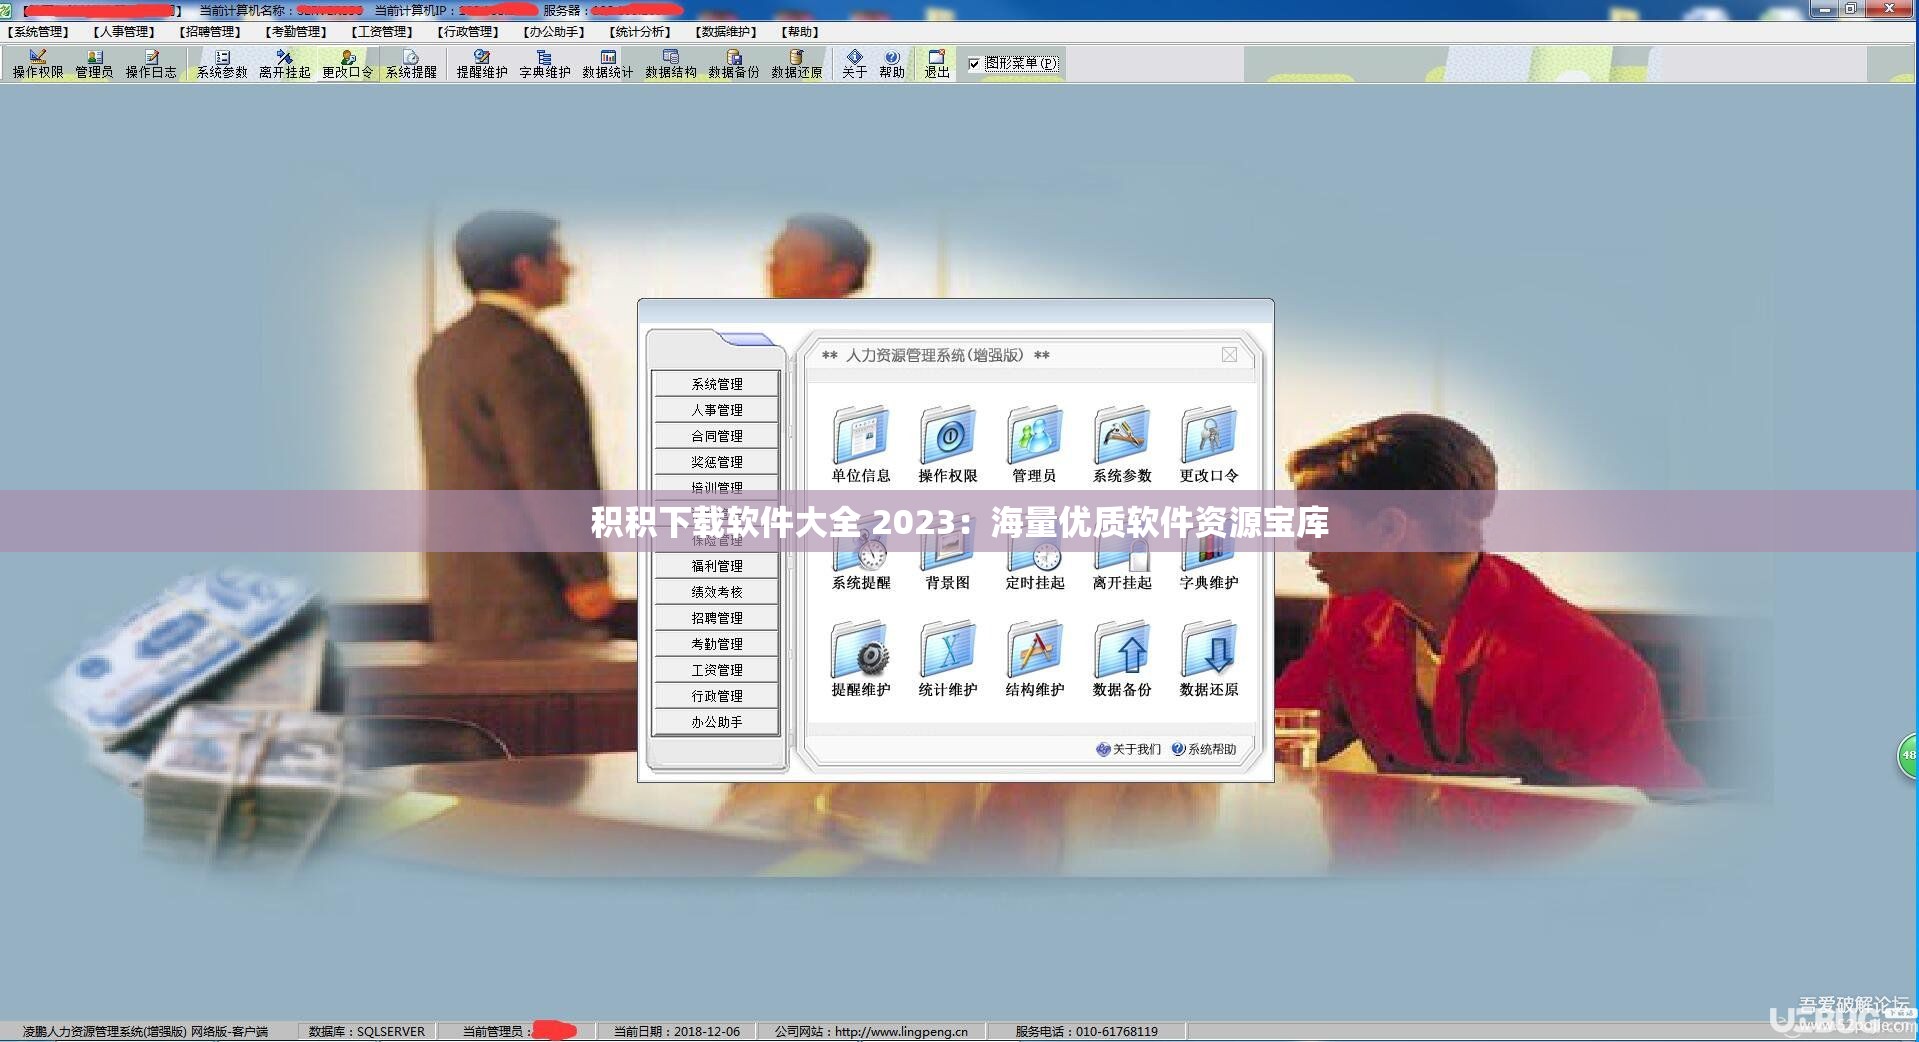Viewport: 1919px width, 1042px height.
Task: Select 系统参数 in the top toolbar
Action: pyautogui.click(x=222, y=64)
